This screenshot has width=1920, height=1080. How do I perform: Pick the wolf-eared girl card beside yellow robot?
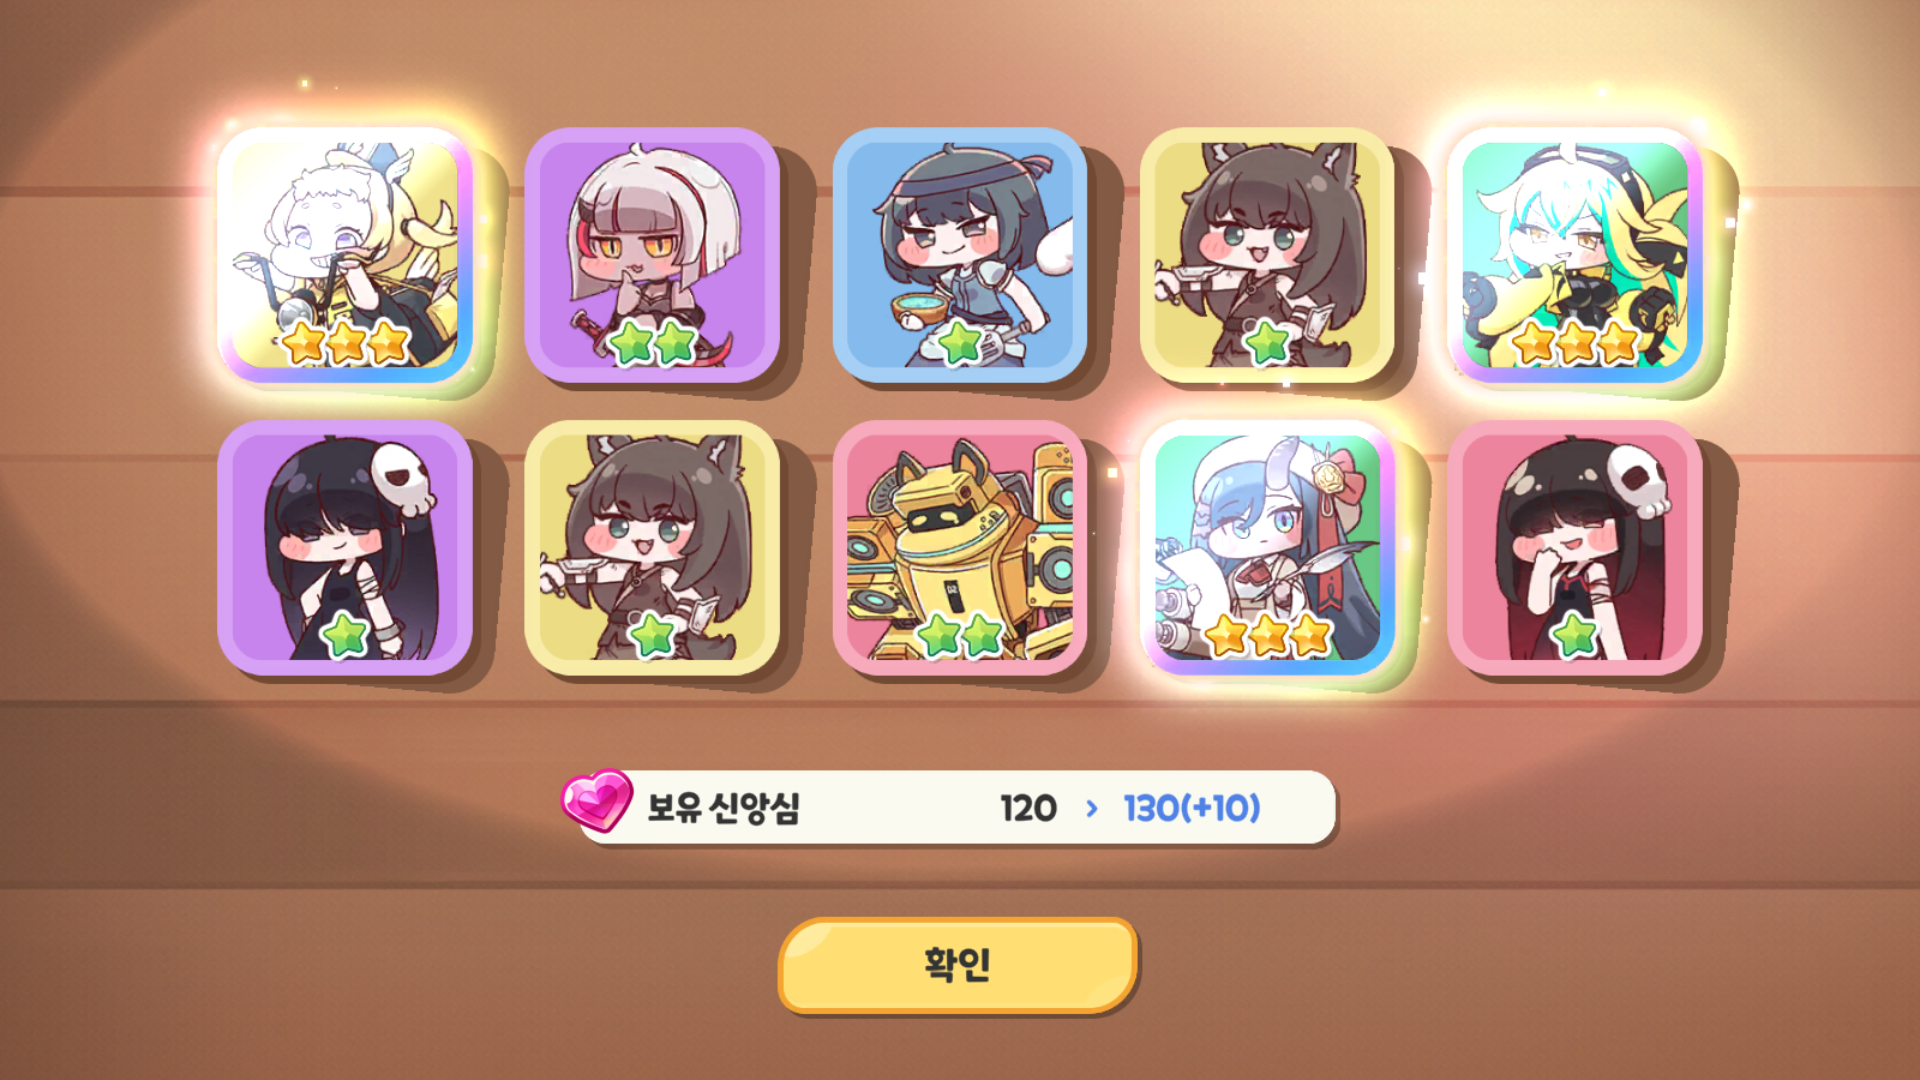click(x=652, y=548)
